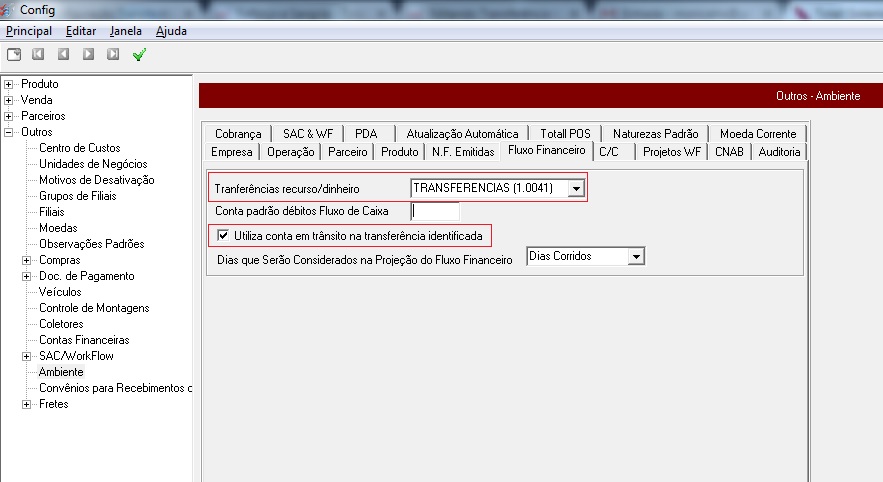The height and width of the screenshot is (482, 883).
Task: Open the Atualização Automática tab
Action: [x=462, y=133]
